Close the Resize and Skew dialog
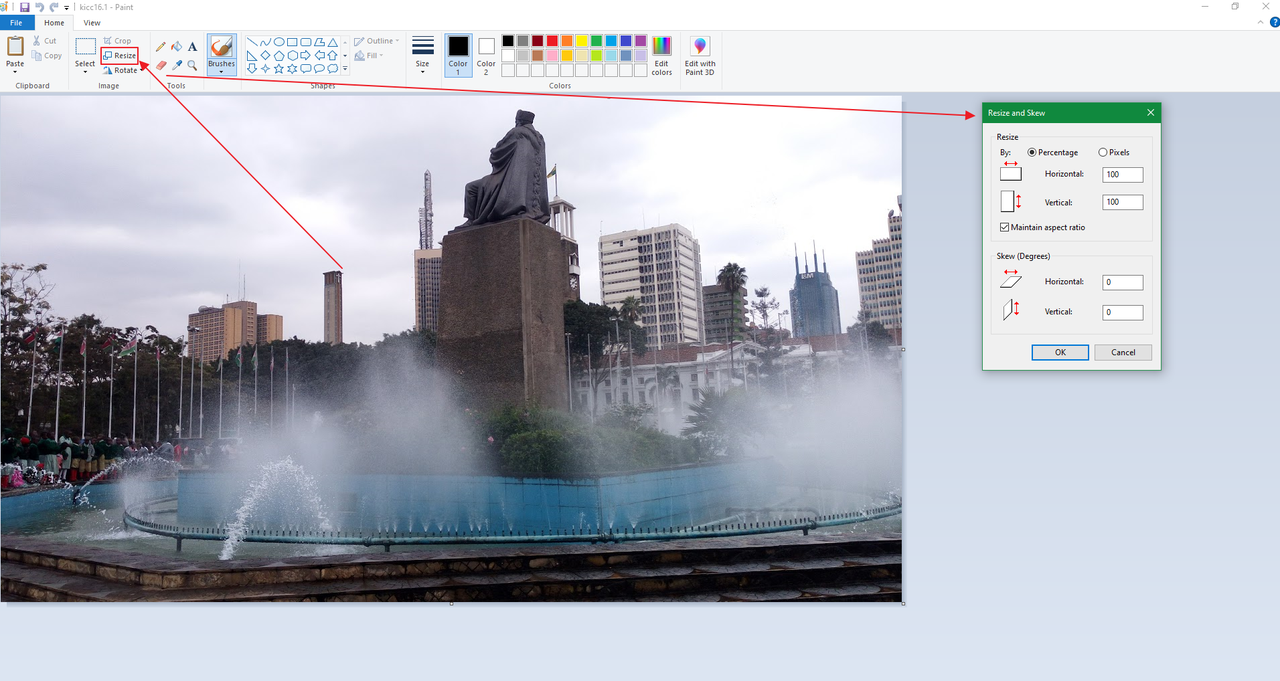This screenshot has width=1280, height=681. coord(1150,113)
